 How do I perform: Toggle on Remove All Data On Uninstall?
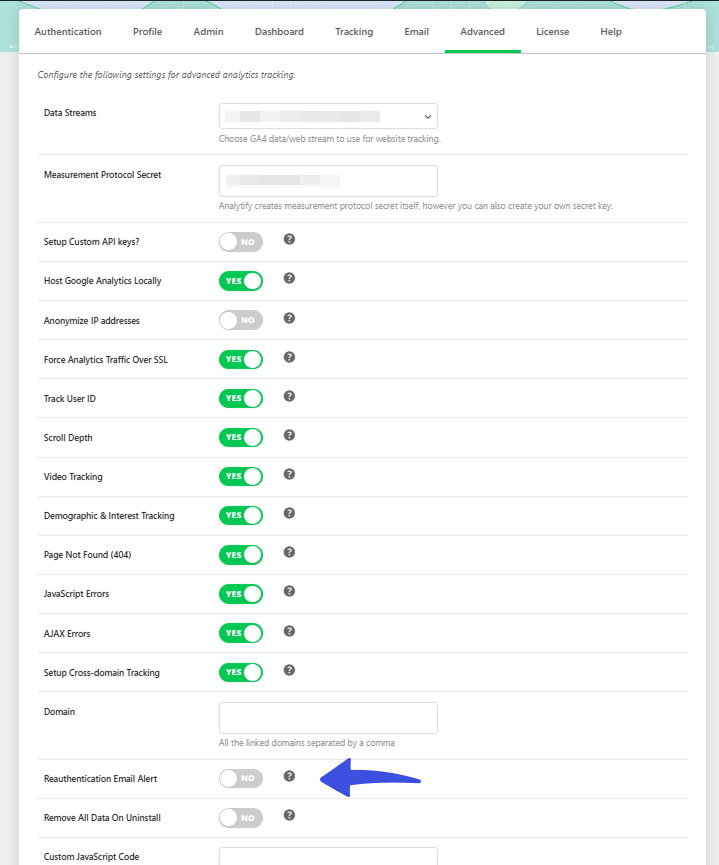pyautogui.click(x=240, y=816)
